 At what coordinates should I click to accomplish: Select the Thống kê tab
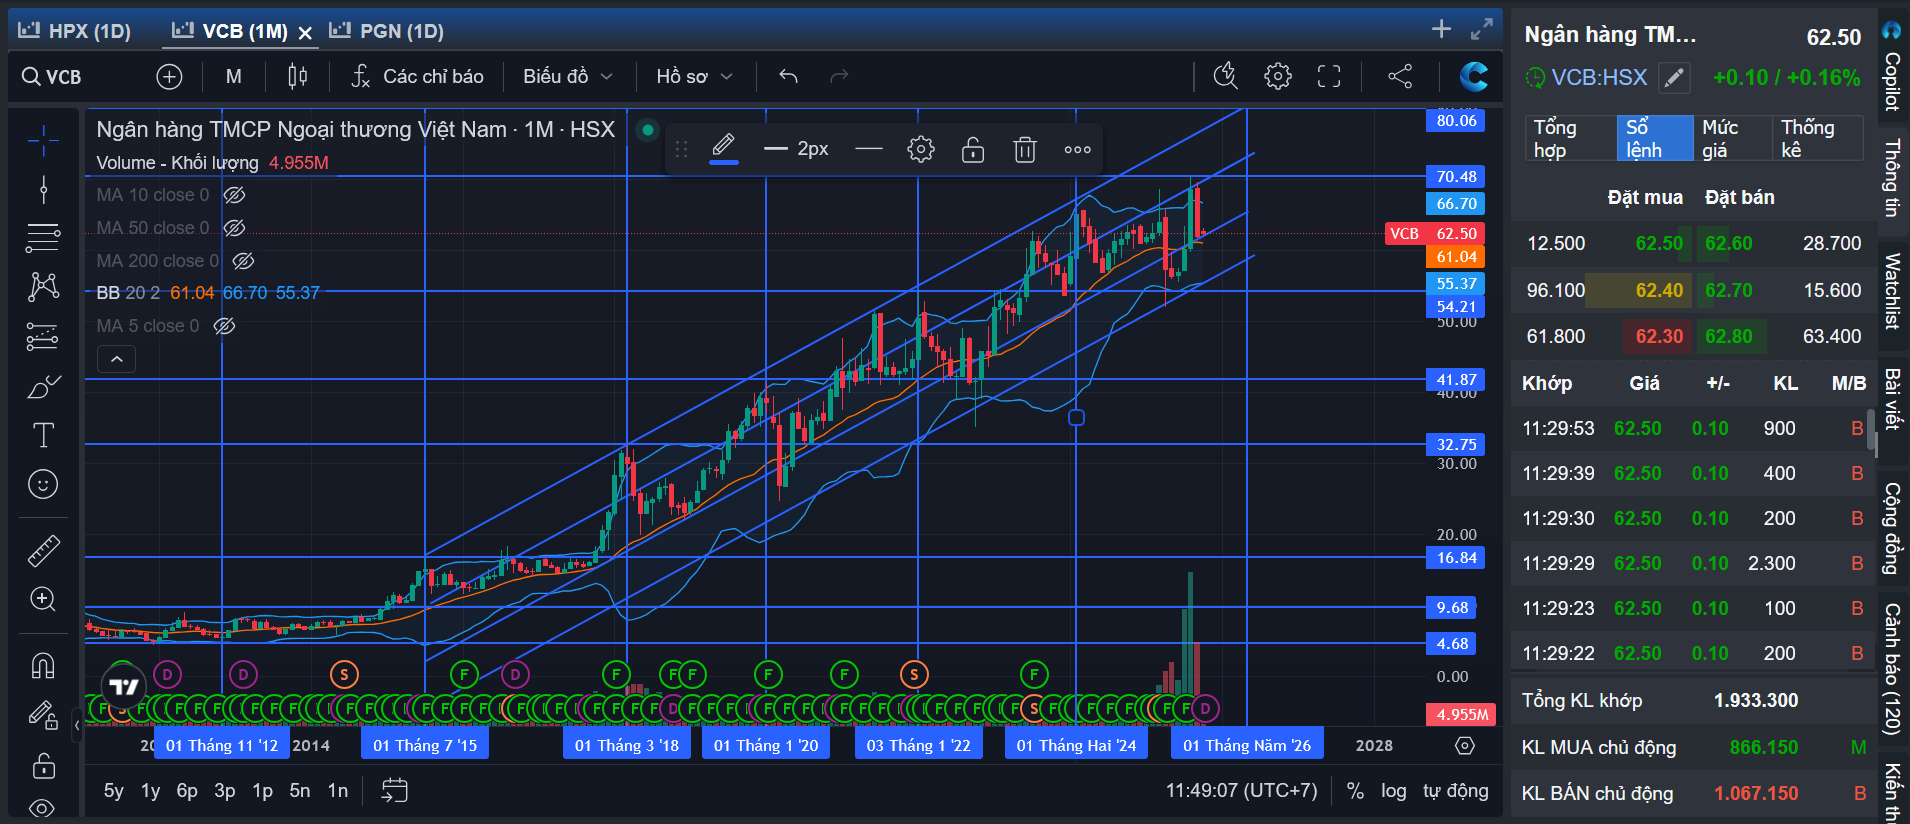[x=1817, y=138]
